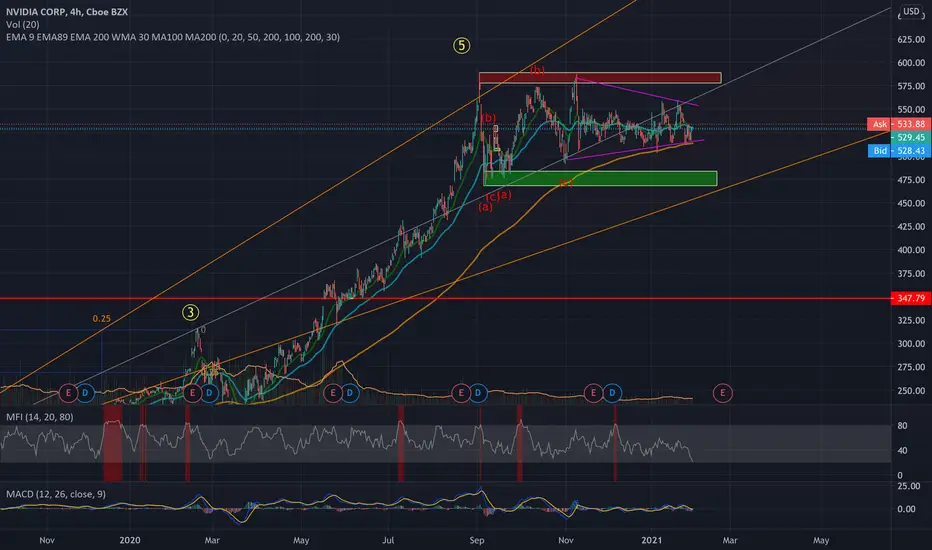Click the first D dividend marker after Nov 2019

(85, 392)
